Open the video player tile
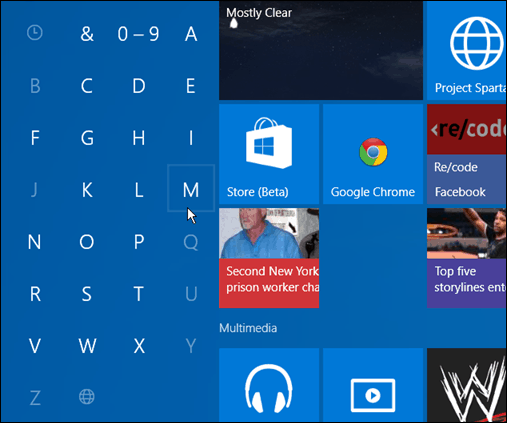Screen dimensions: 507x423 pos(373,385)
